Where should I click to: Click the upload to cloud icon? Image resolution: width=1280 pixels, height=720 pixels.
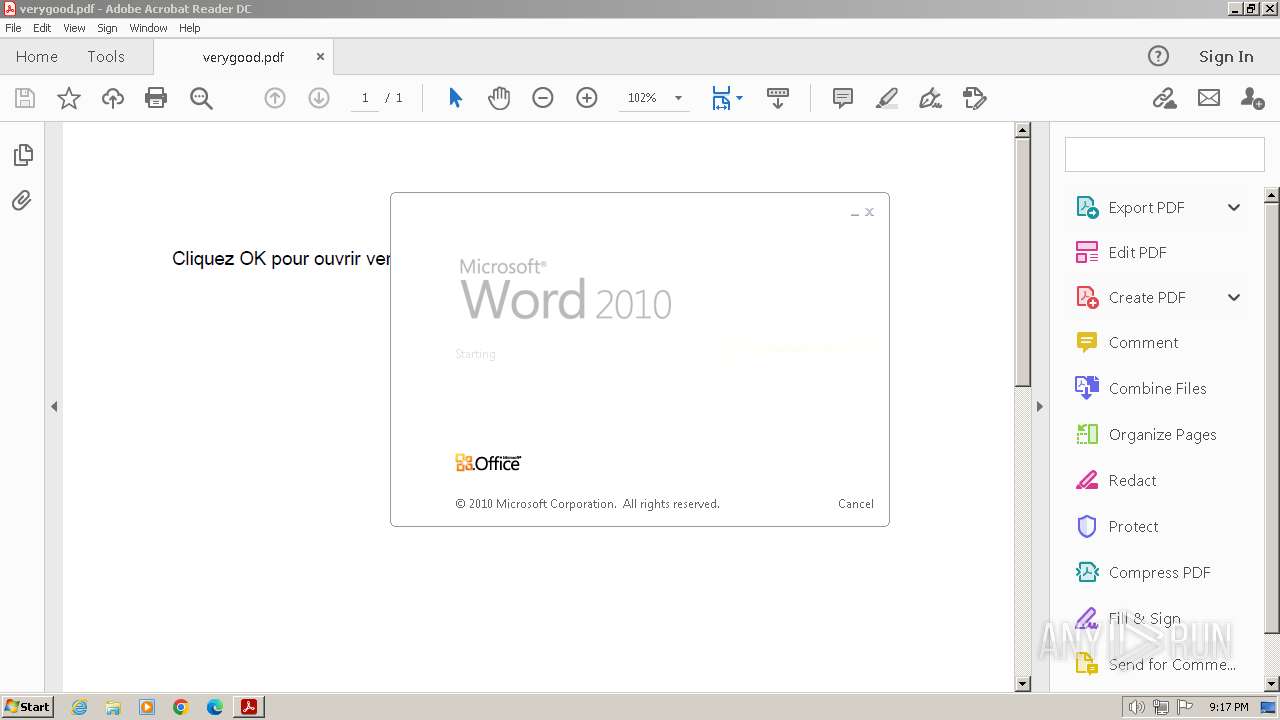pyautogui.click(x=113, y=98)
